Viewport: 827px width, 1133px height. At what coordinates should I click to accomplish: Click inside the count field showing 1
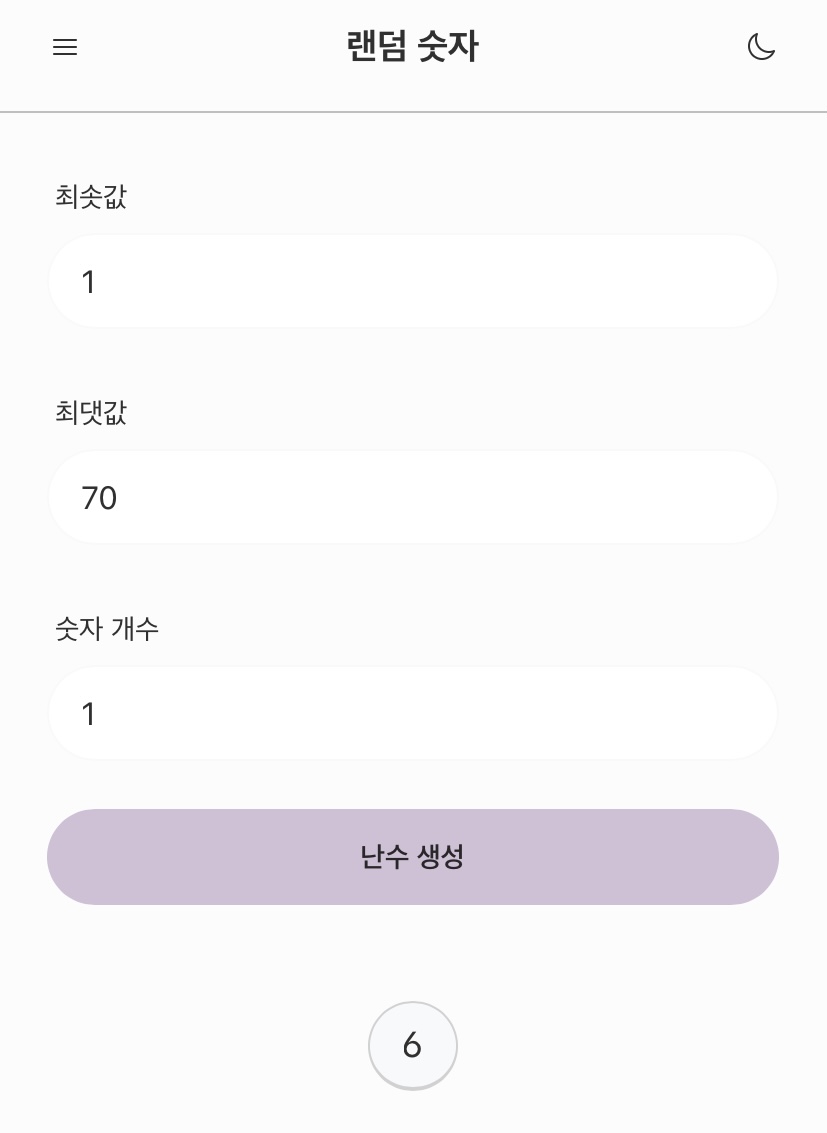[413, 713]
